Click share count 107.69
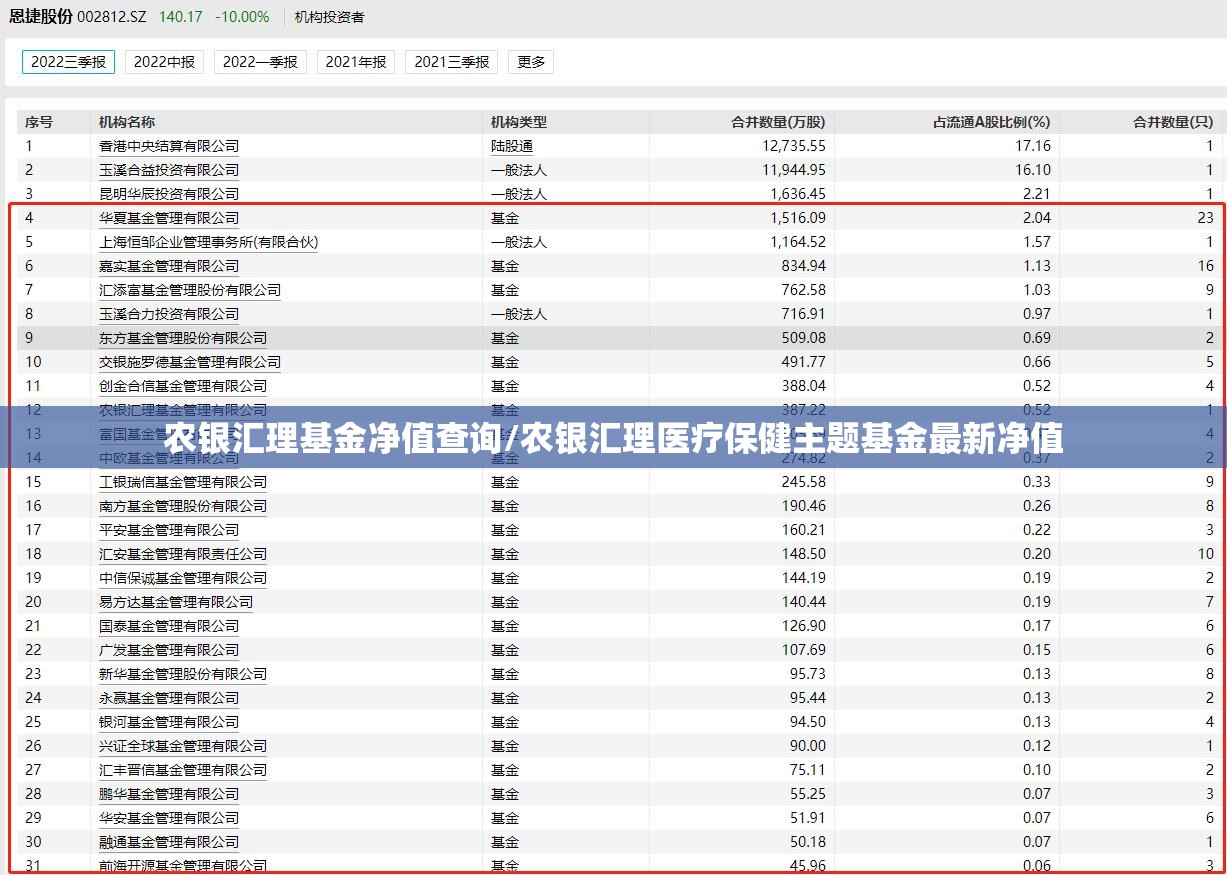Screen dimensions: 1227x875 [804, 650]
